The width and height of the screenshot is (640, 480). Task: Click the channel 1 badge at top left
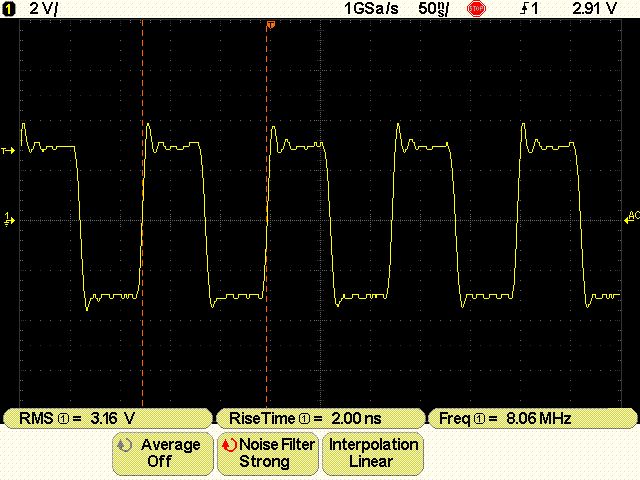(x=8, y=9)
